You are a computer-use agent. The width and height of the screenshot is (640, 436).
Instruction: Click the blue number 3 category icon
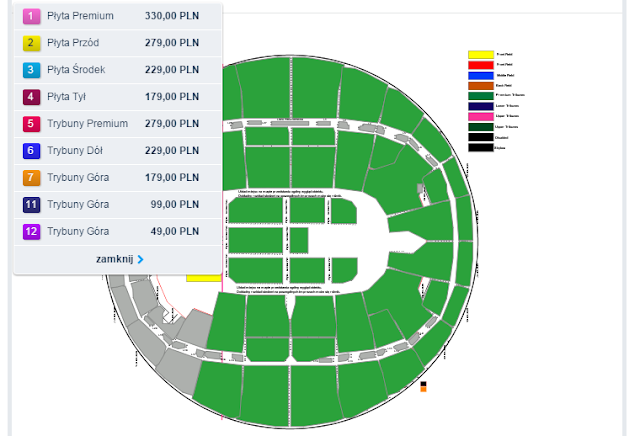pyautogui.click(x=31, y=70)
